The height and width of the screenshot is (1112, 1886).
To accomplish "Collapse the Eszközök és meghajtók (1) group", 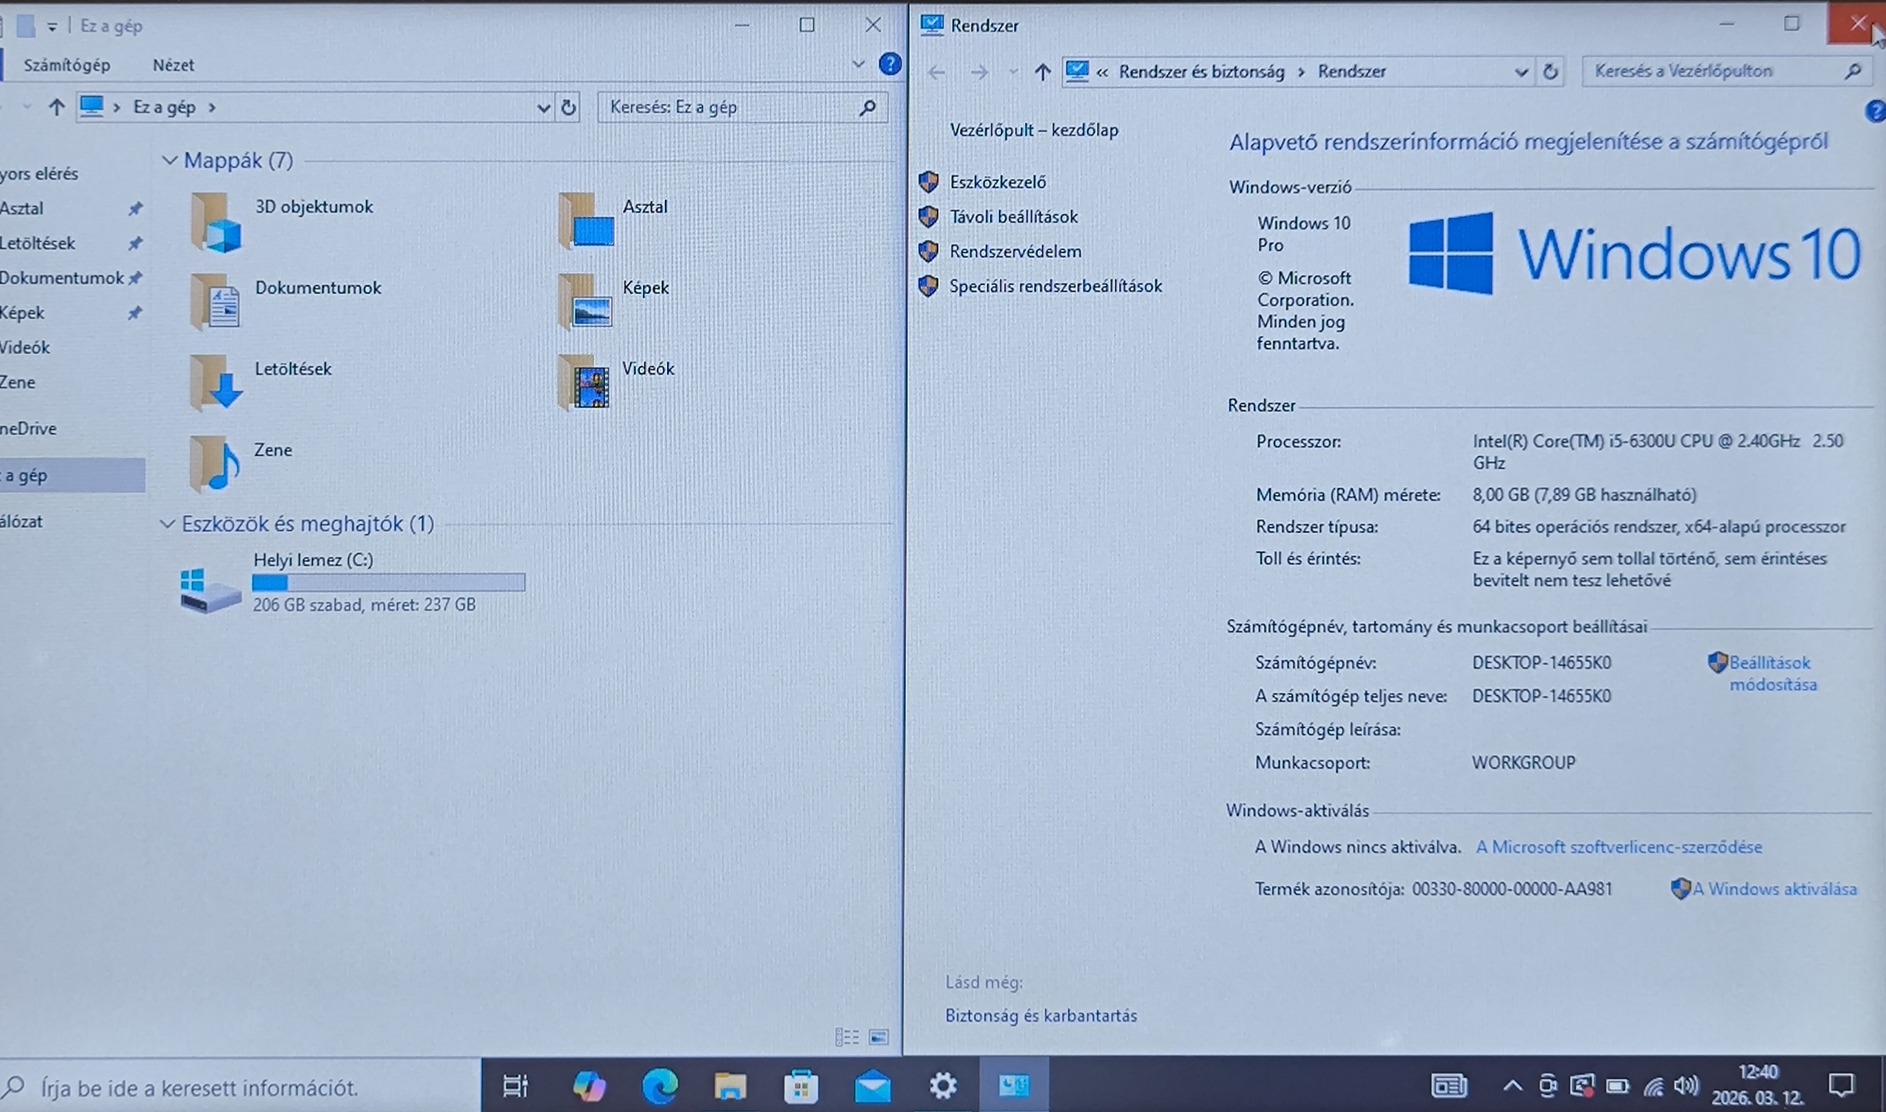I will [168, 524].
